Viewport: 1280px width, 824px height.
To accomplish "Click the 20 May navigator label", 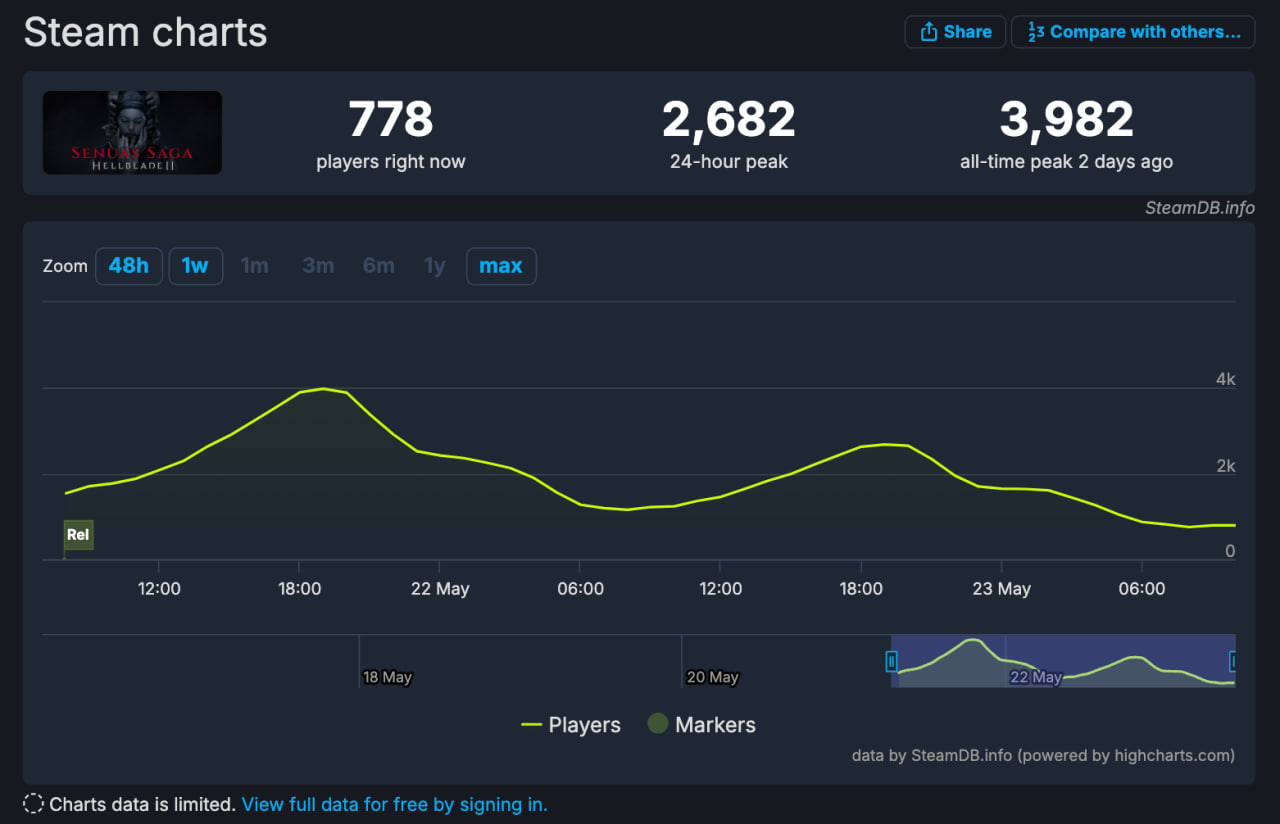I will [x=713, y=677].
